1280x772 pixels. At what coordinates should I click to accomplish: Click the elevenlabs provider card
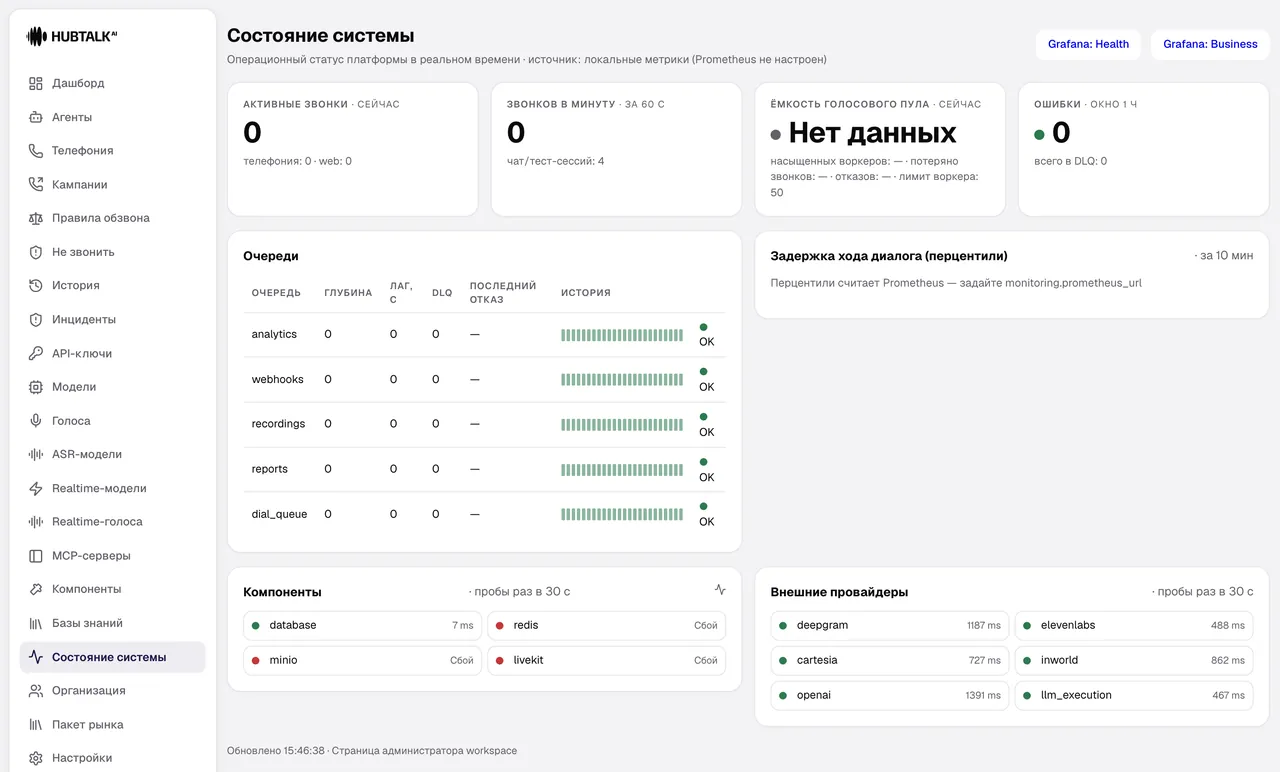tap(1134, 625)
